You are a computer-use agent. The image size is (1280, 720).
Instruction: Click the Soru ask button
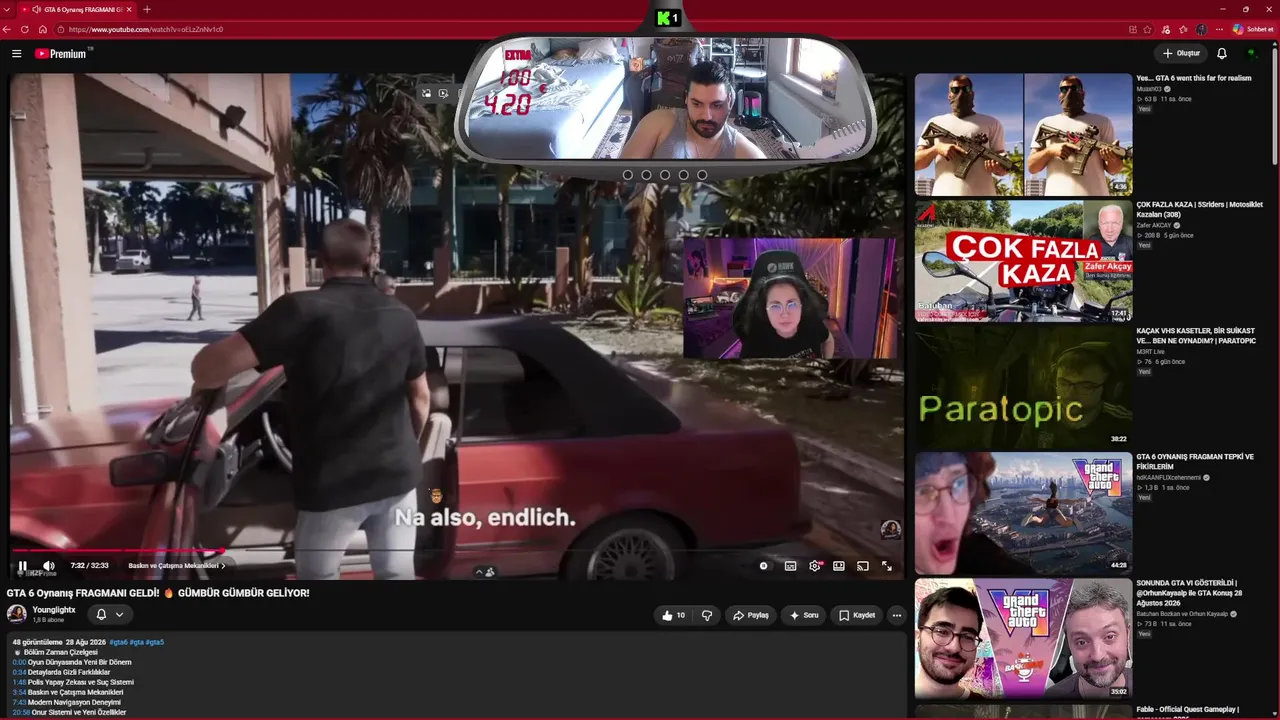point(804,615)
